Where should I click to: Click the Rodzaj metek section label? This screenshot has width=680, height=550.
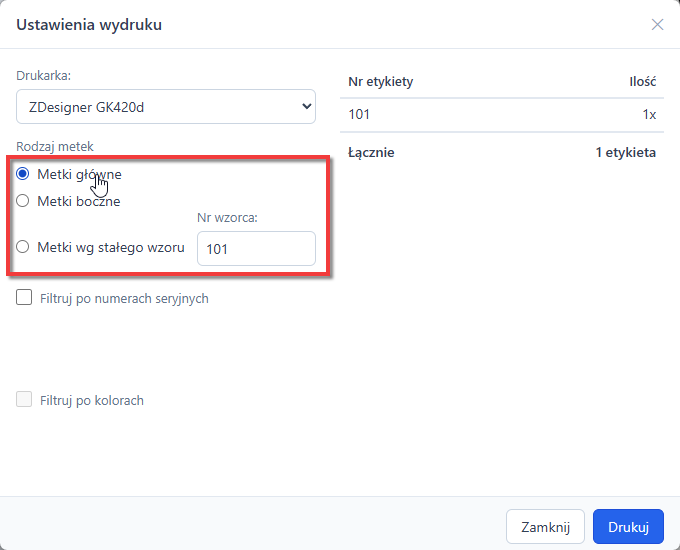55,147
